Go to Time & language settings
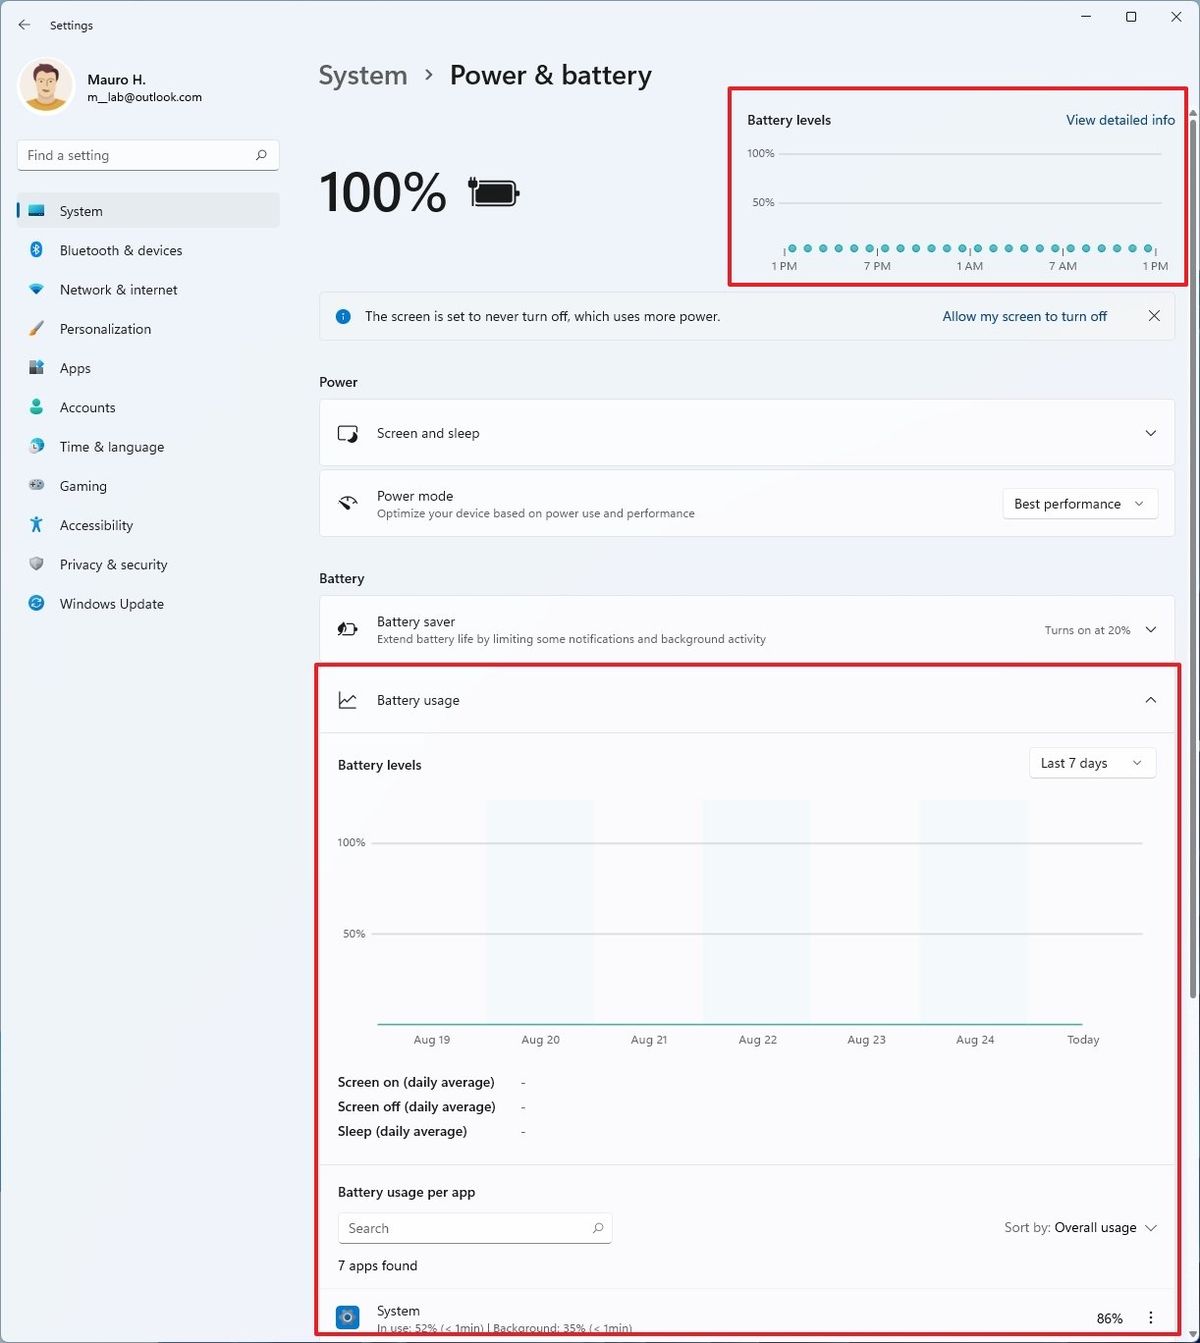 [x=111, y=447]
